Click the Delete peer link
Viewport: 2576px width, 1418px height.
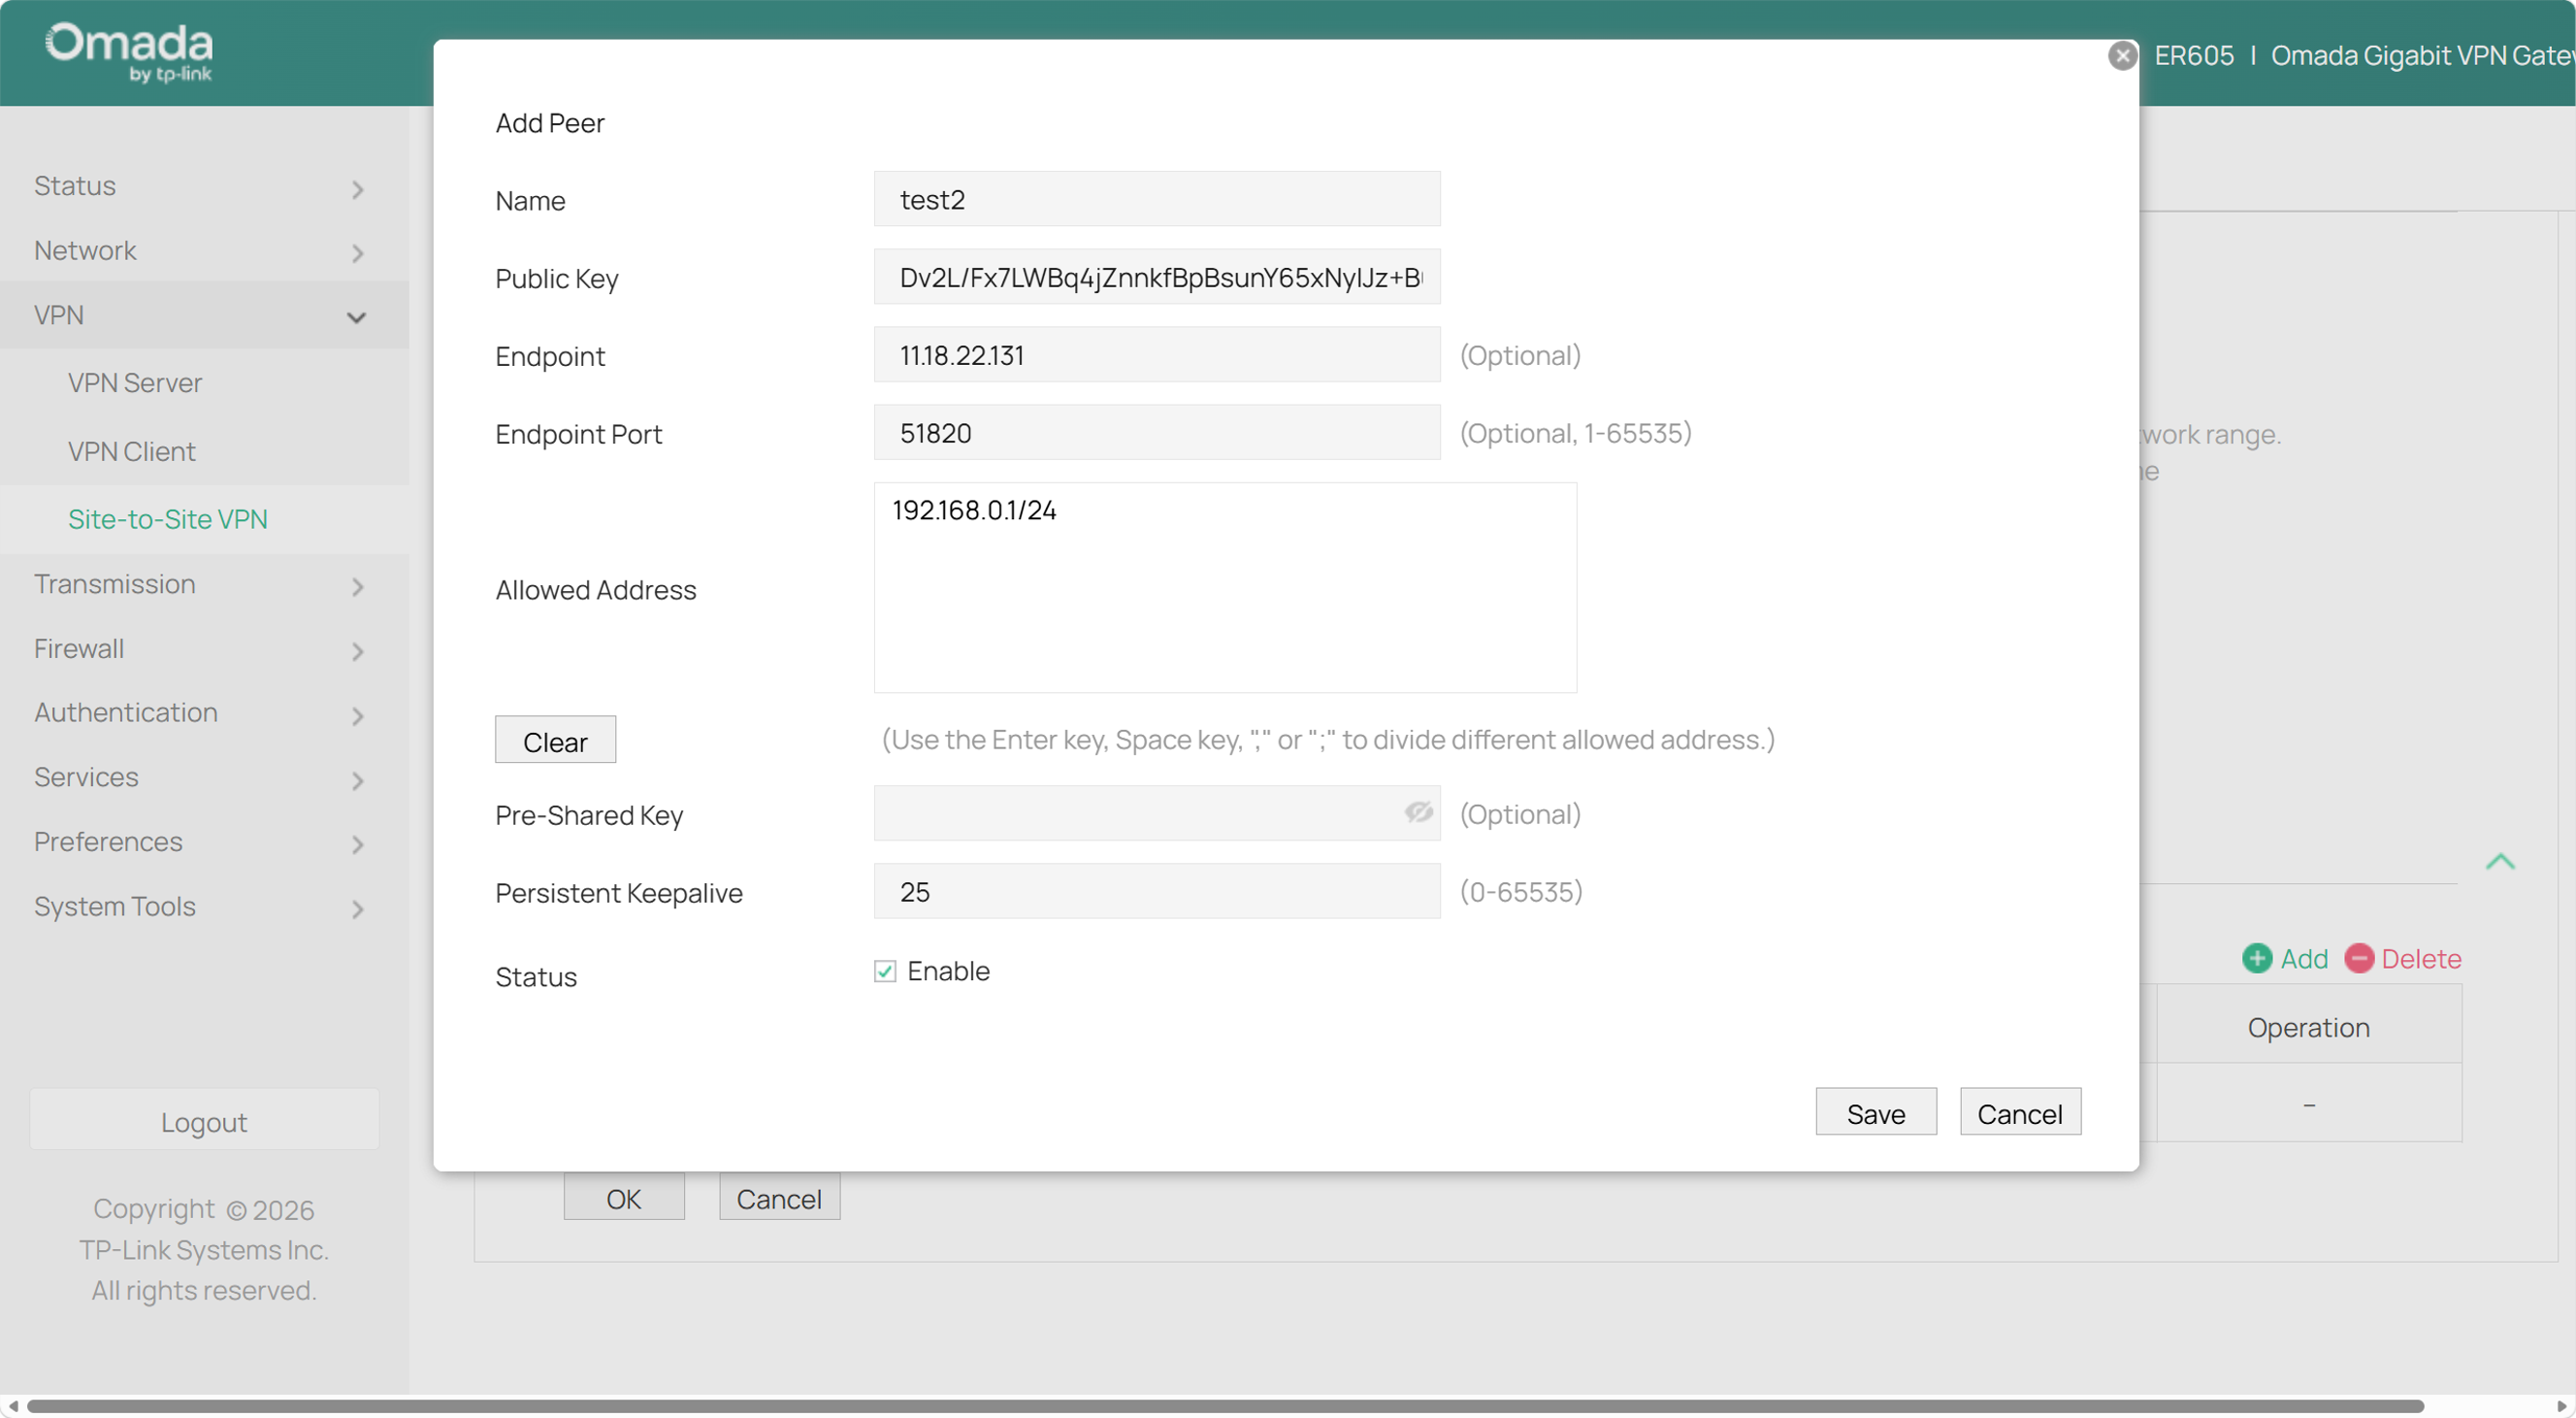point(2421,959)
